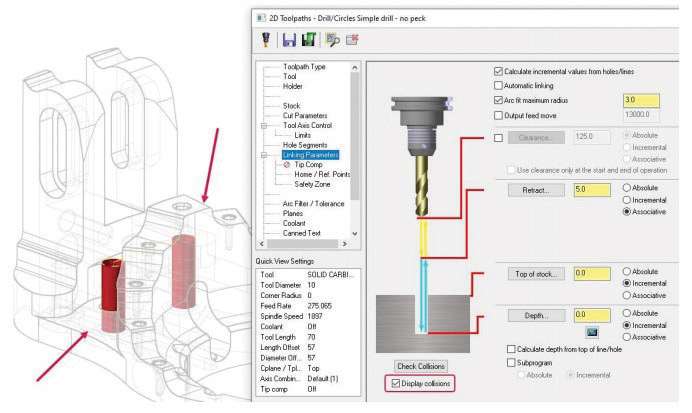Click the tree panel horizontal scrollbar
692x413 pixels.
(x=302, y=244)
